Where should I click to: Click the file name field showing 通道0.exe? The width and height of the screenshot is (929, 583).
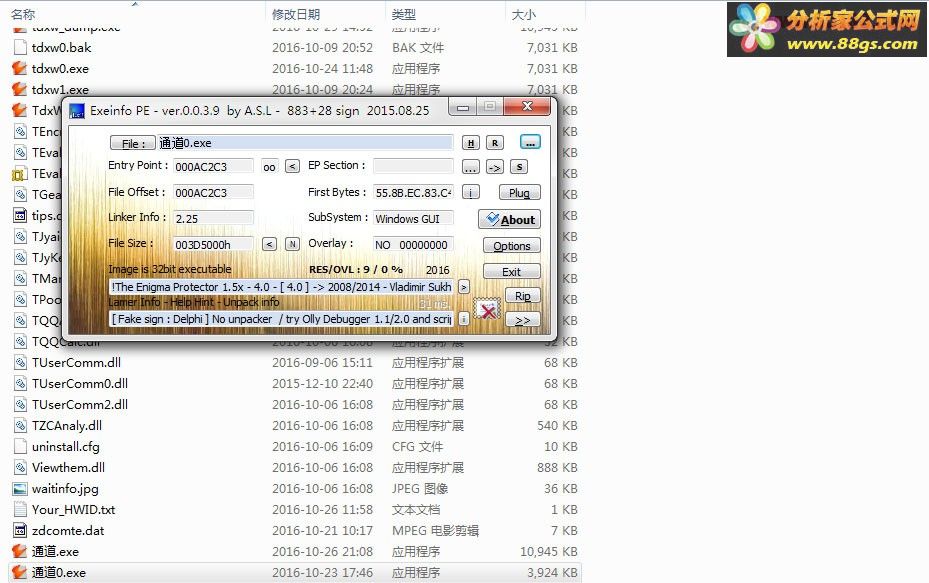[x=305, y=143]
